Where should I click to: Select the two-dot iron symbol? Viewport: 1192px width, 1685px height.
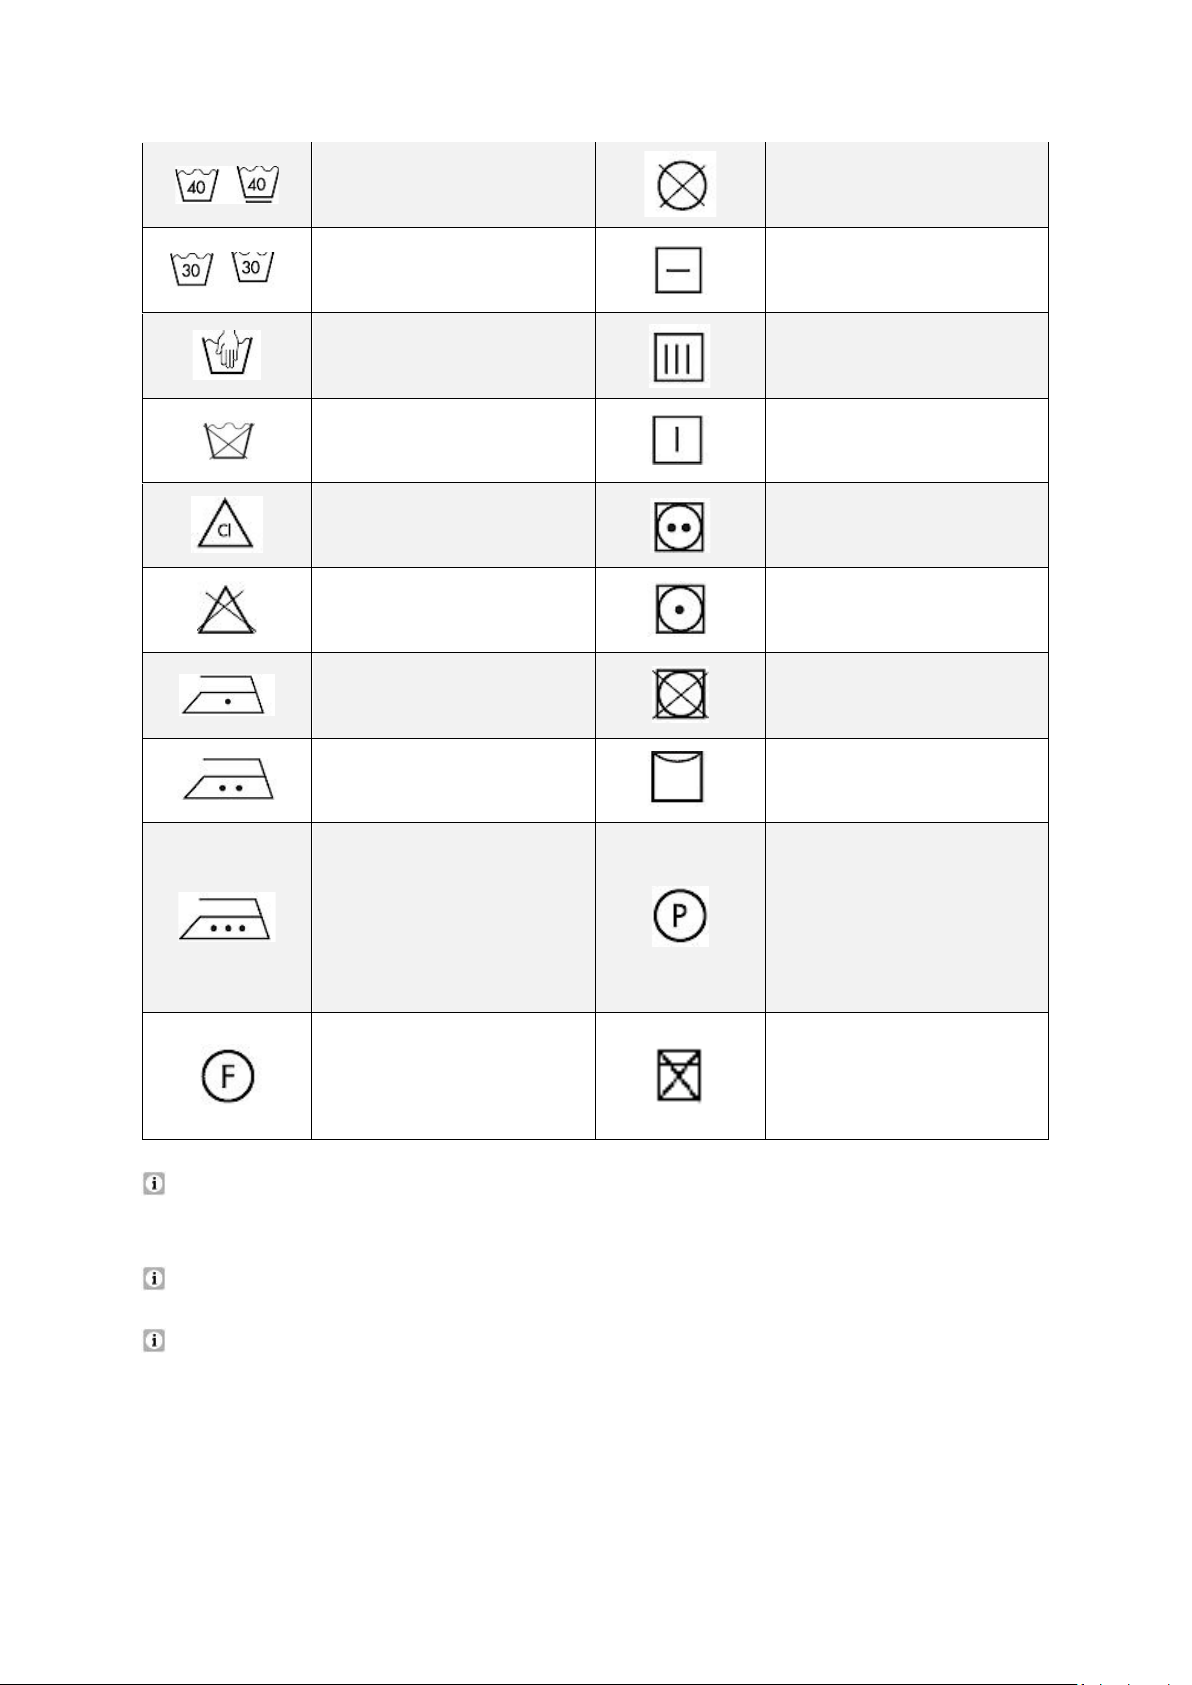[228, 780]
